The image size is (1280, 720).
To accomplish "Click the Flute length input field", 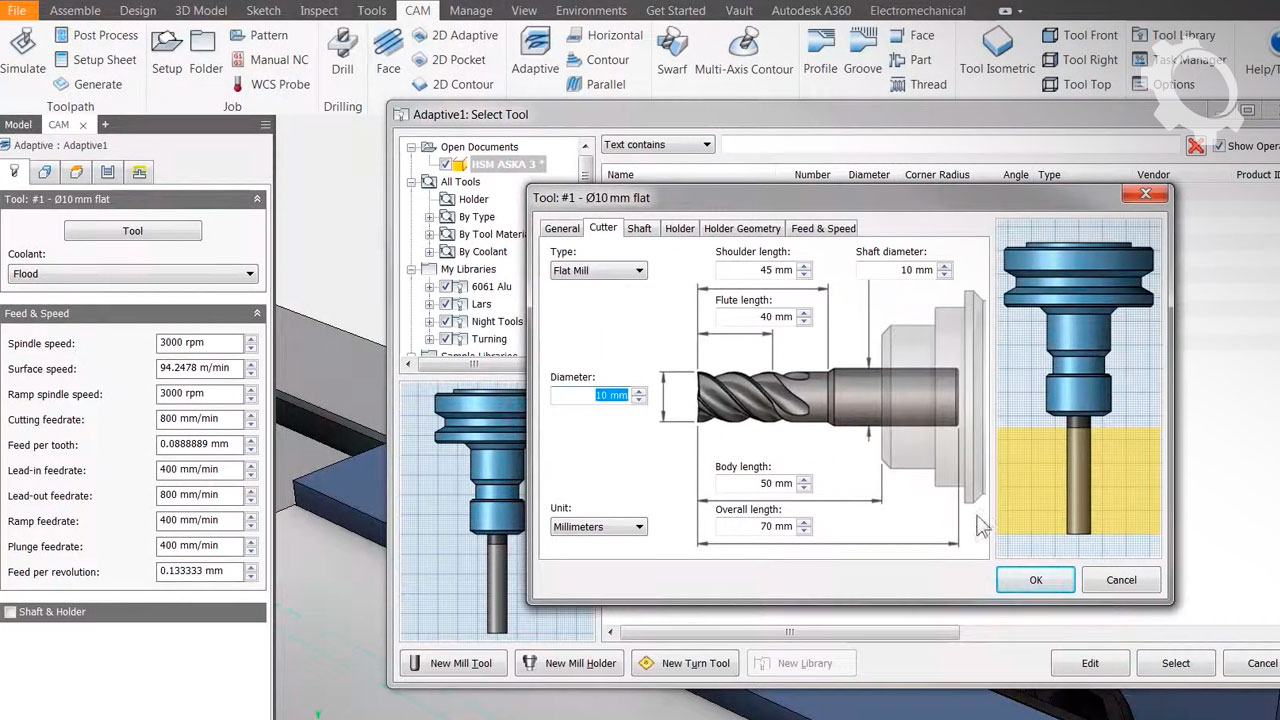I will click(x=756, y=317).
